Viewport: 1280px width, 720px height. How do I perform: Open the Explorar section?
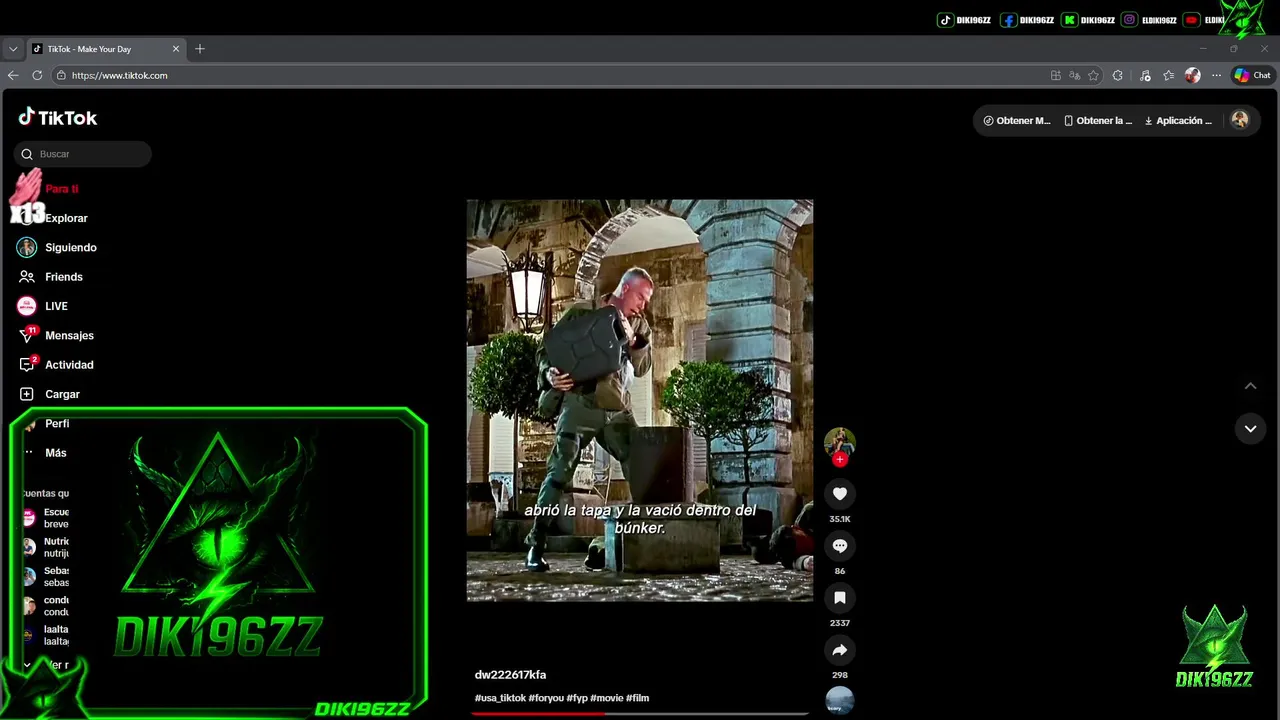pos(66,218)
